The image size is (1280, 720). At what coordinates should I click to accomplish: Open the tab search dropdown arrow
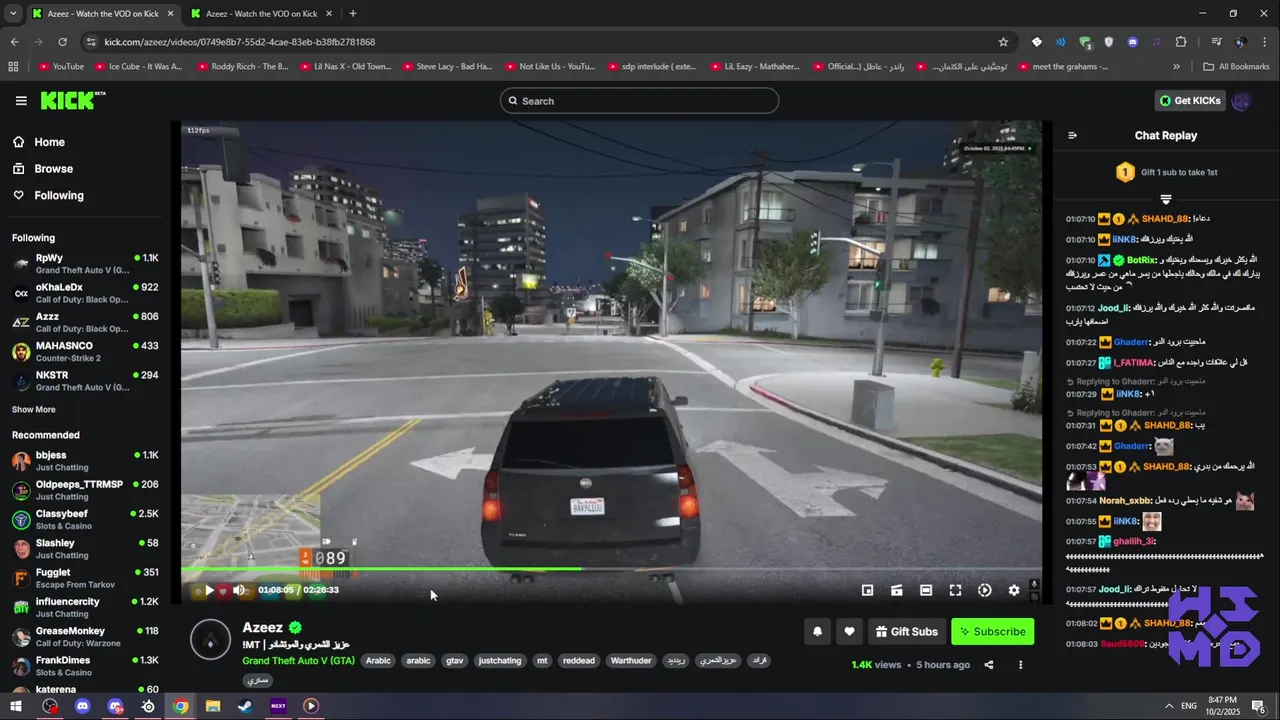13,14
